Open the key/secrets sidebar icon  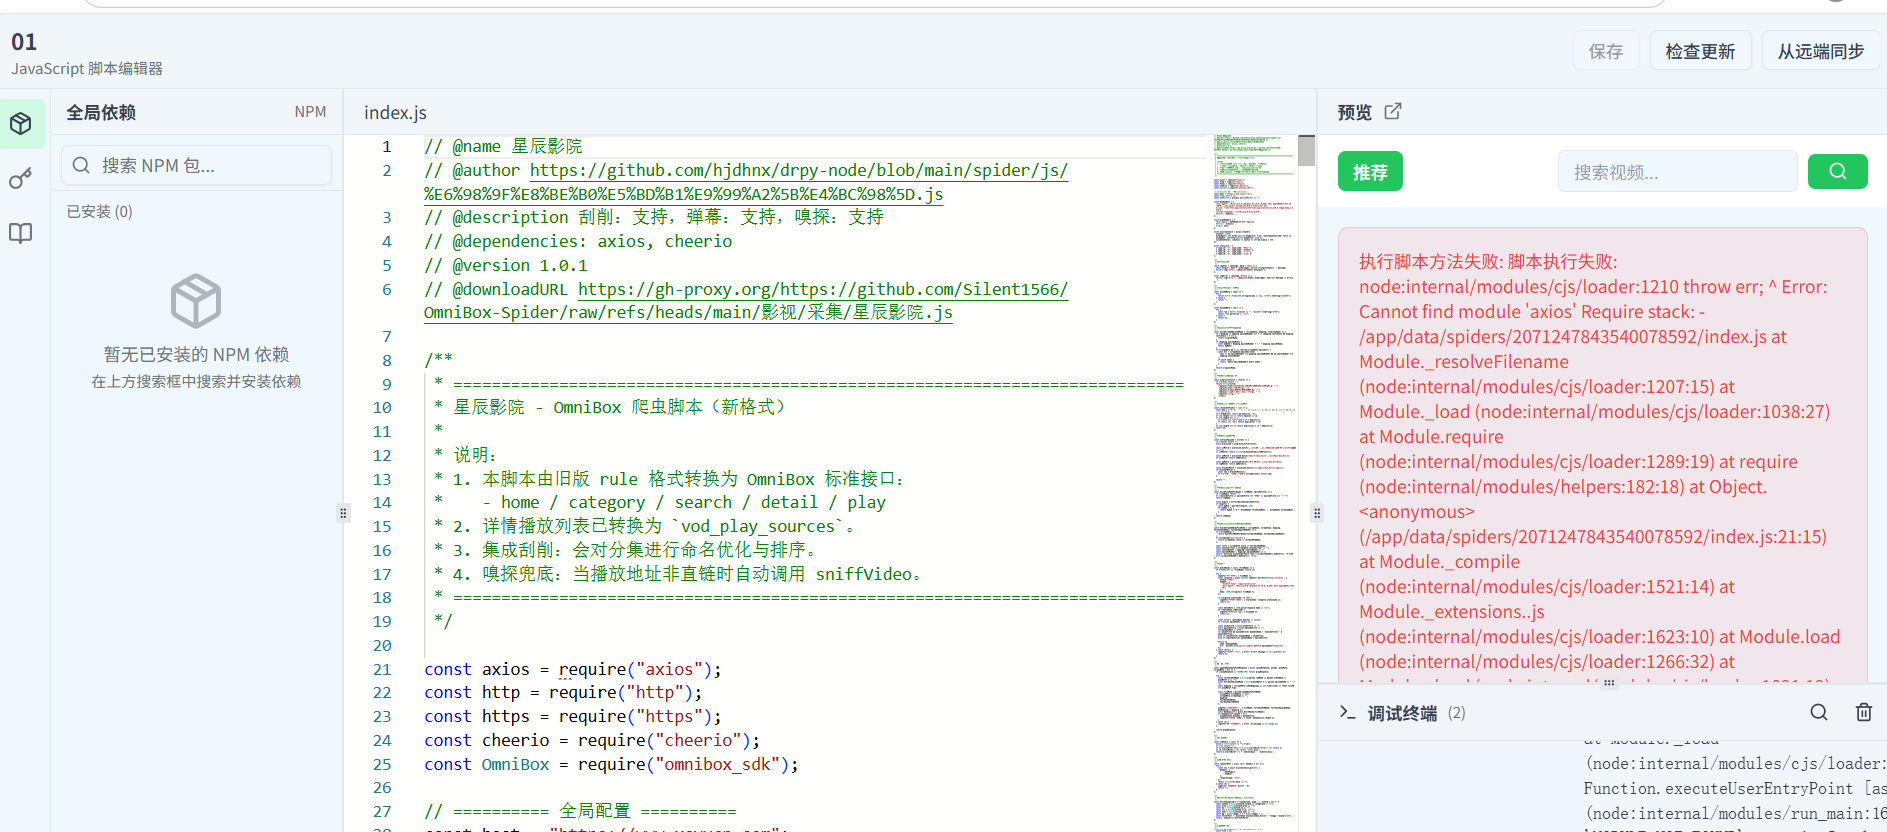click(x=21, y=179)
